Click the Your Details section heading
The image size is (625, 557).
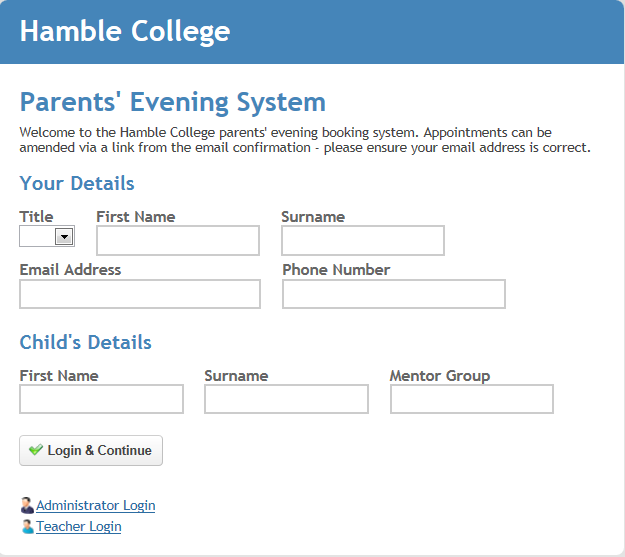[77, 183]
